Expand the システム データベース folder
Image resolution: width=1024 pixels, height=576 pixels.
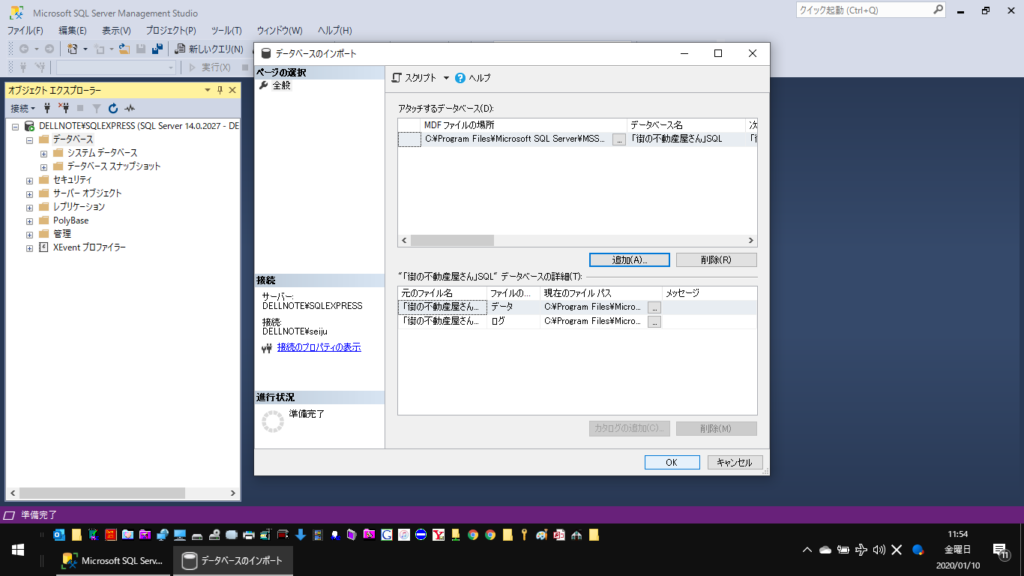pos(44,153)
